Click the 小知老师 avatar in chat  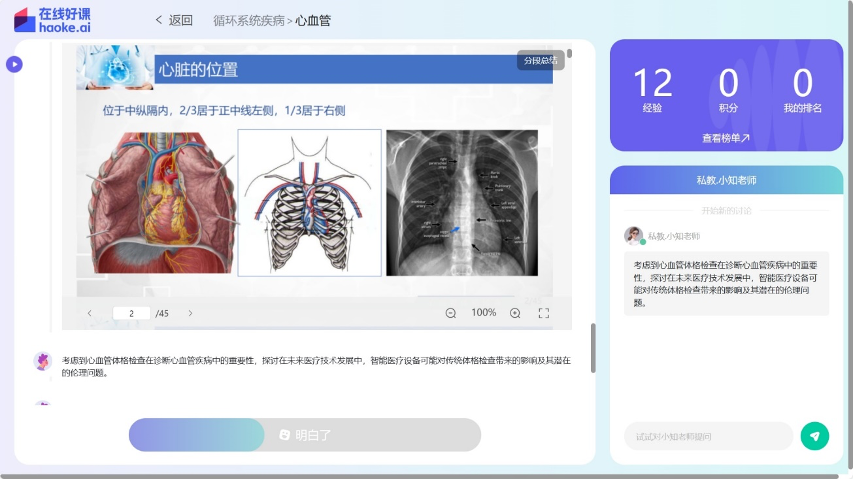633,236
